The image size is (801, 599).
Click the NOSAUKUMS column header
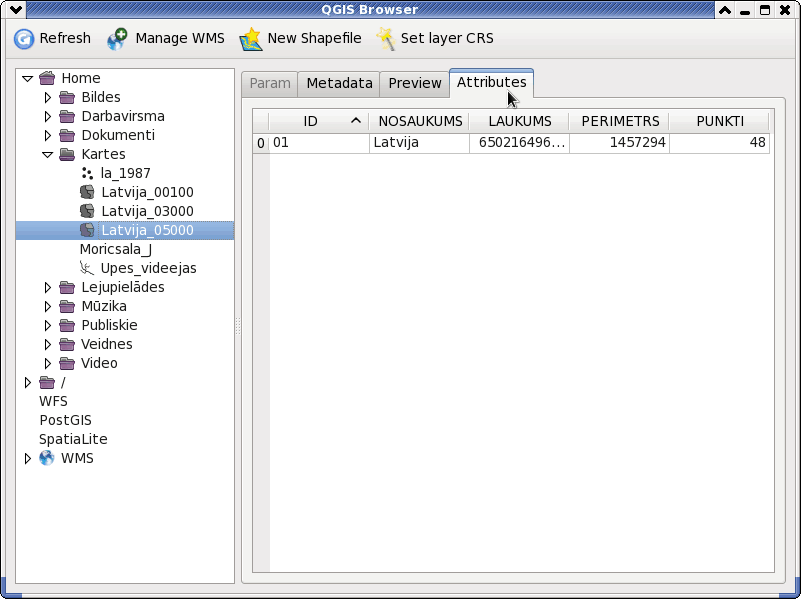coord(420,122)
